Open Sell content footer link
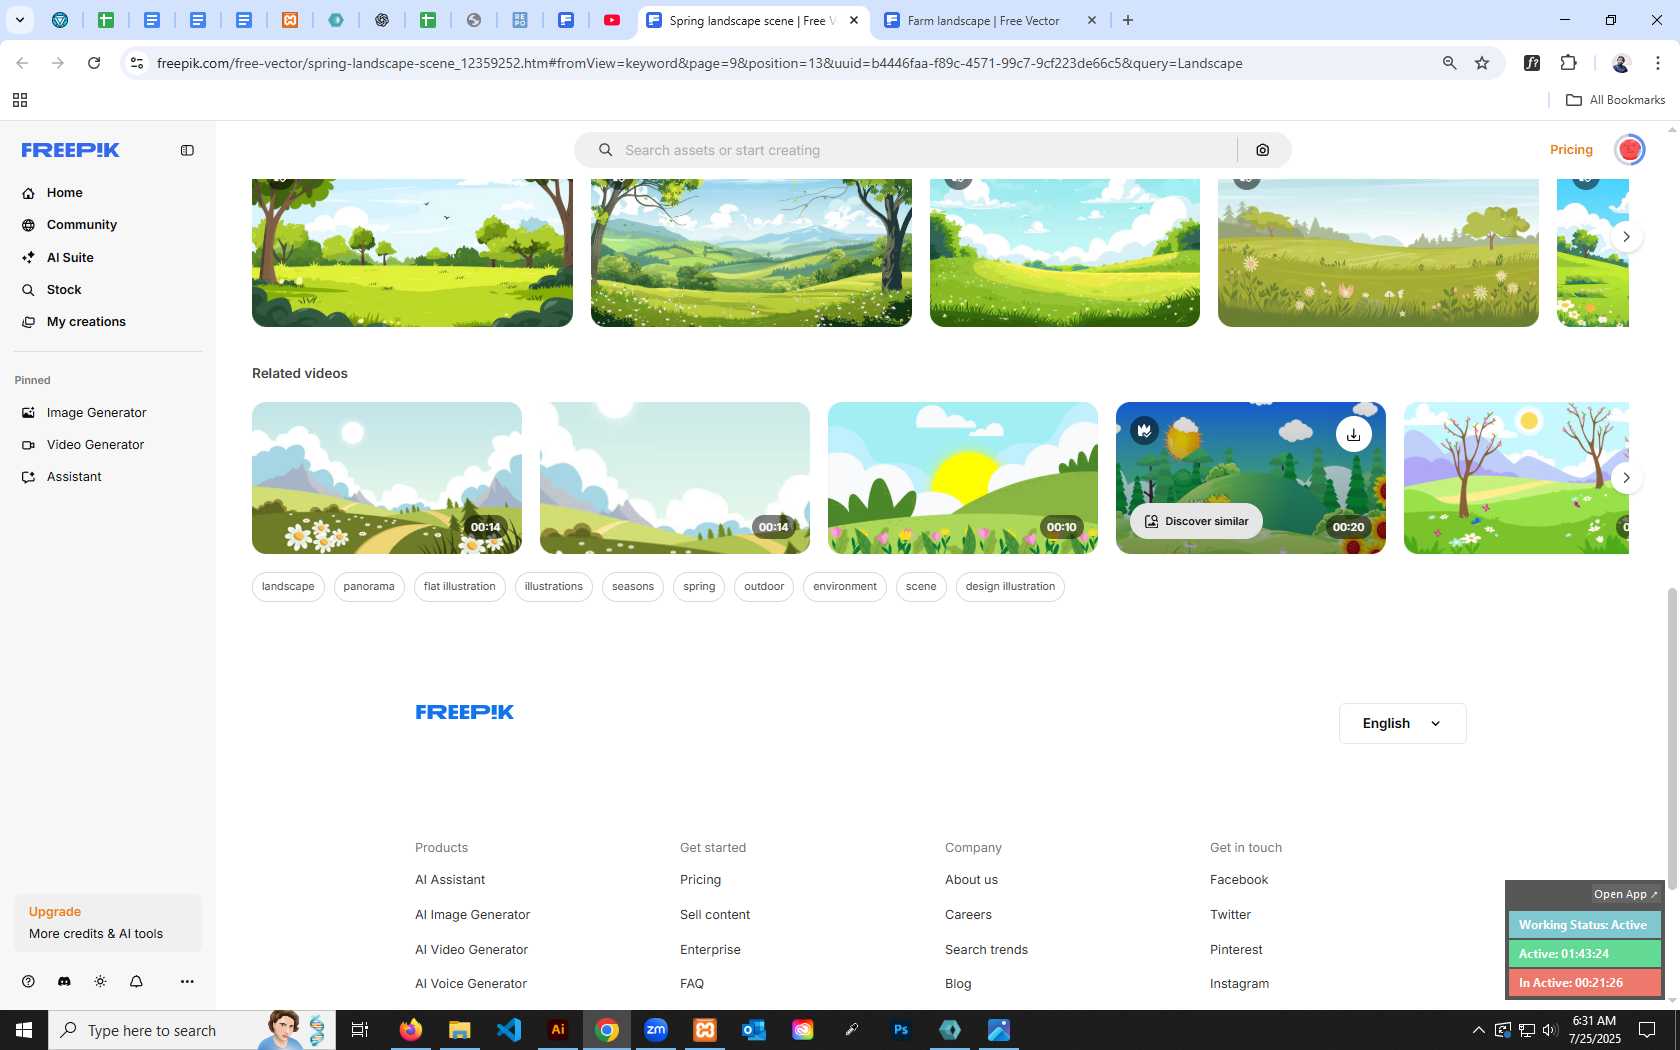This screenshot has height=1050, width=1680. [x=715, y=915]
